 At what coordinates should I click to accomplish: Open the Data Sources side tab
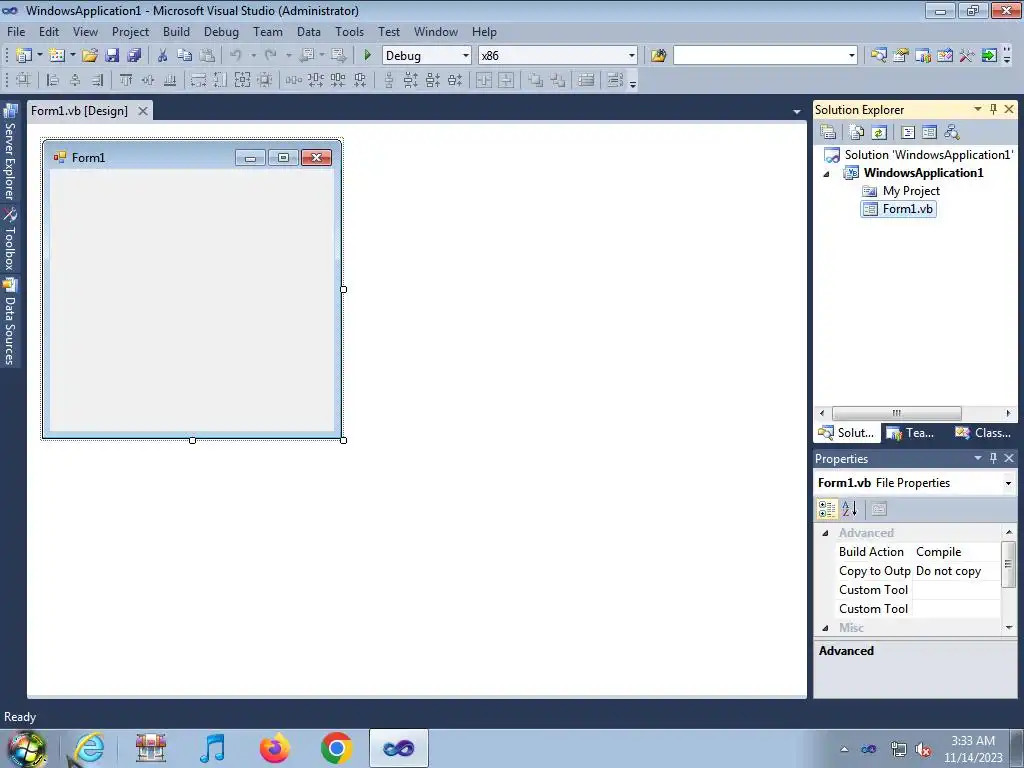tap(10, 322)
